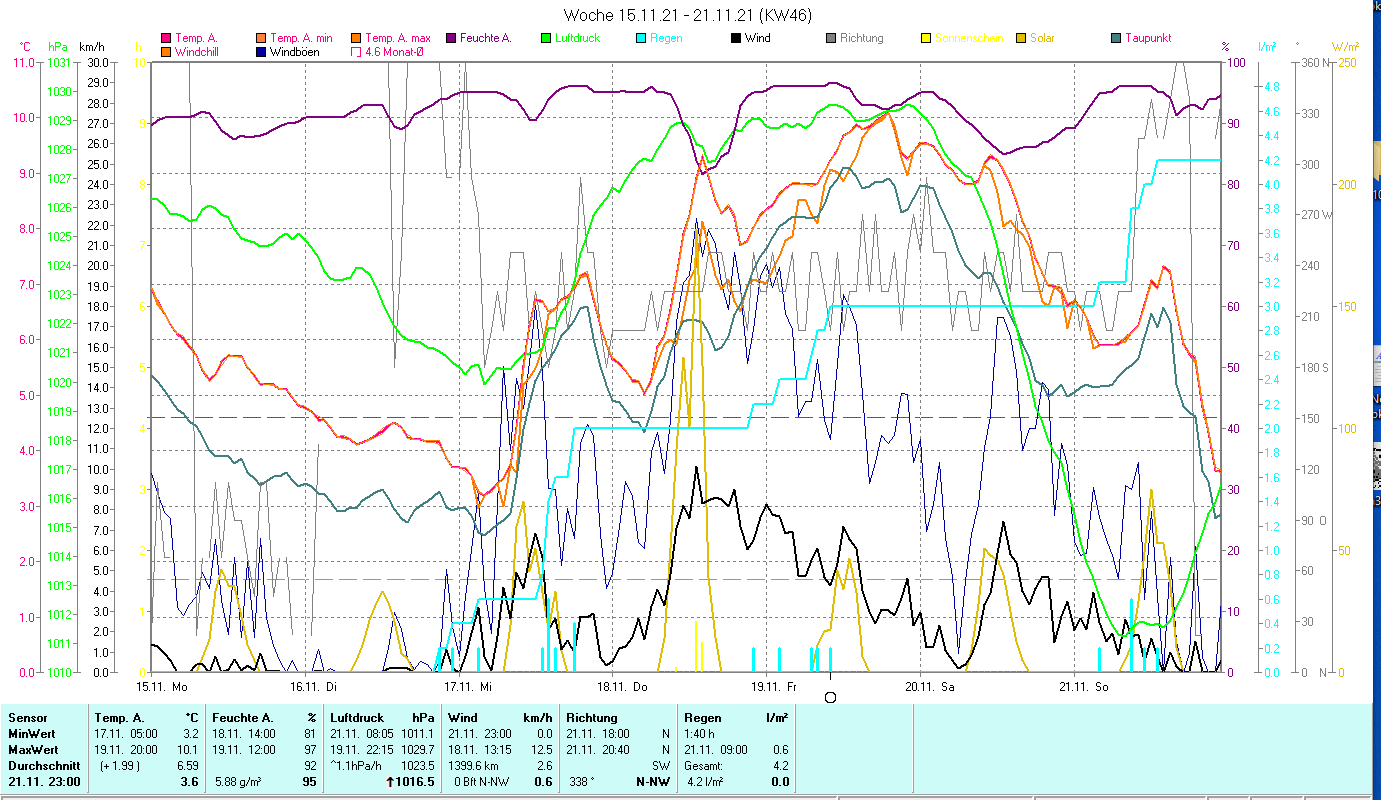
Task: Click the chart title Woche 15.11.21 - 21.11.21 (KW46)
Action: coord(688,15)
